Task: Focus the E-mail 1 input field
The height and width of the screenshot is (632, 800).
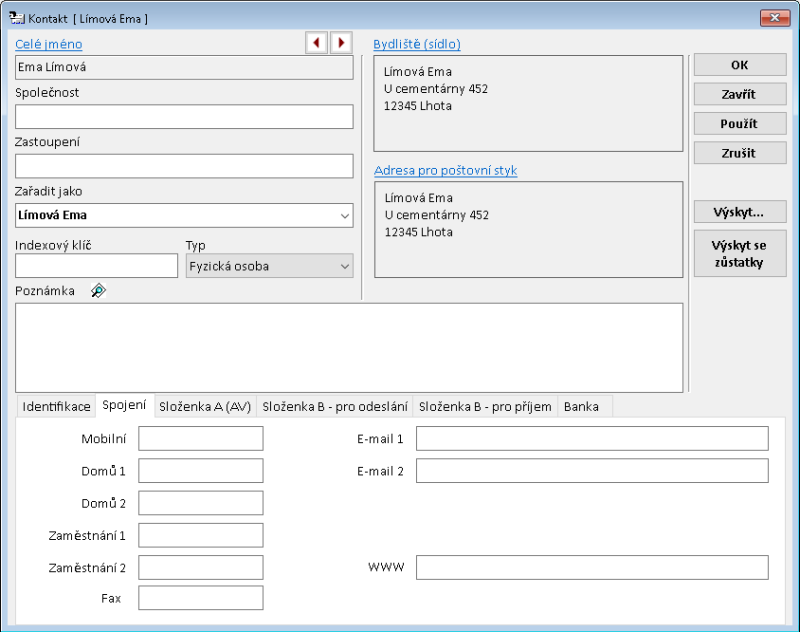Action: 591,439
